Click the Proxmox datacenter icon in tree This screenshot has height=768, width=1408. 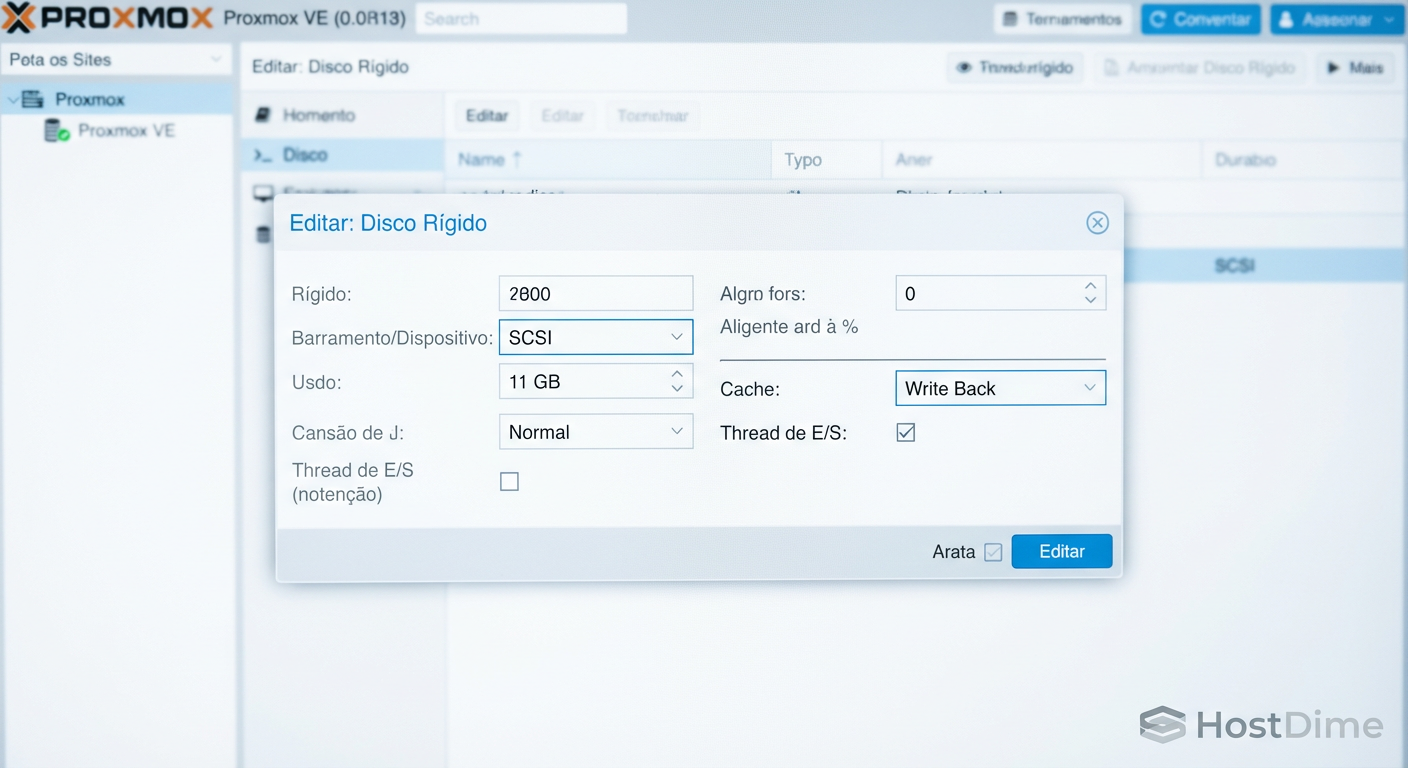[x=32, y=99]
